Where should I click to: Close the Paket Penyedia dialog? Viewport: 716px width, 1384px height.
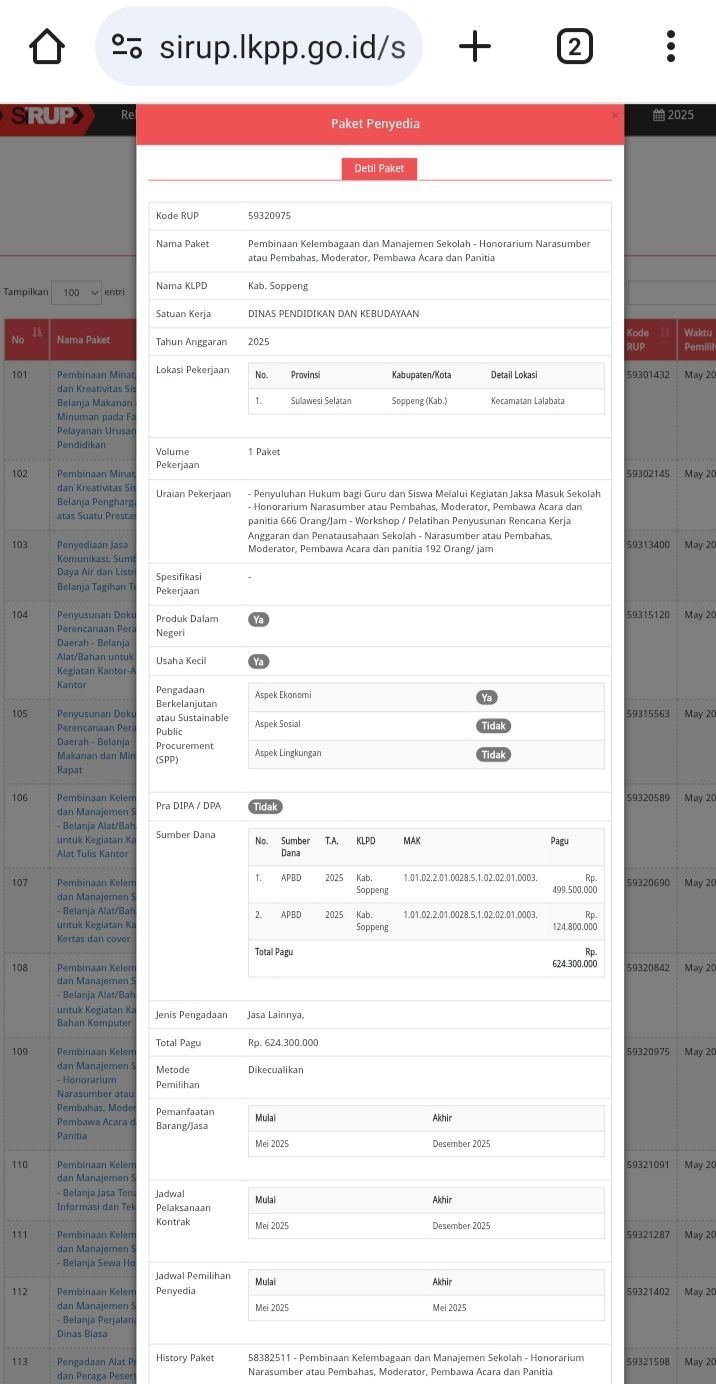[615, 116]
